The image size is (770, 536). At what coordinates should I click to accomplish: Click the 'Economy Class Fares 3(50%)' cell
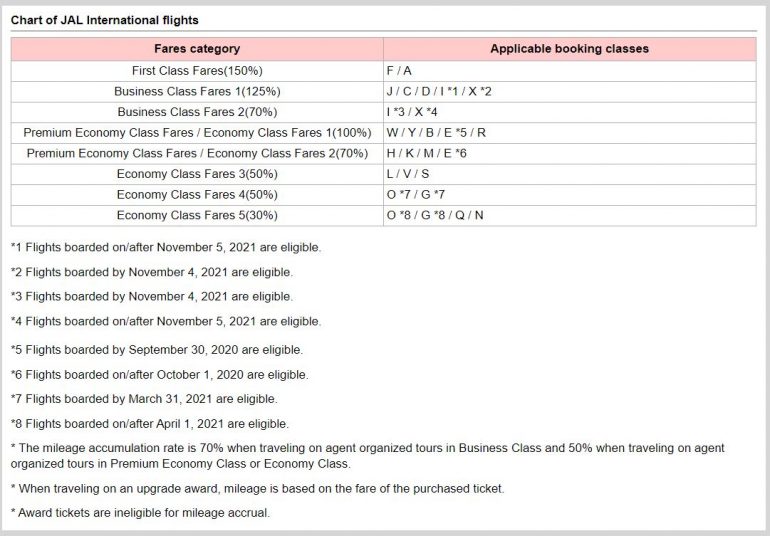(197, 174)
